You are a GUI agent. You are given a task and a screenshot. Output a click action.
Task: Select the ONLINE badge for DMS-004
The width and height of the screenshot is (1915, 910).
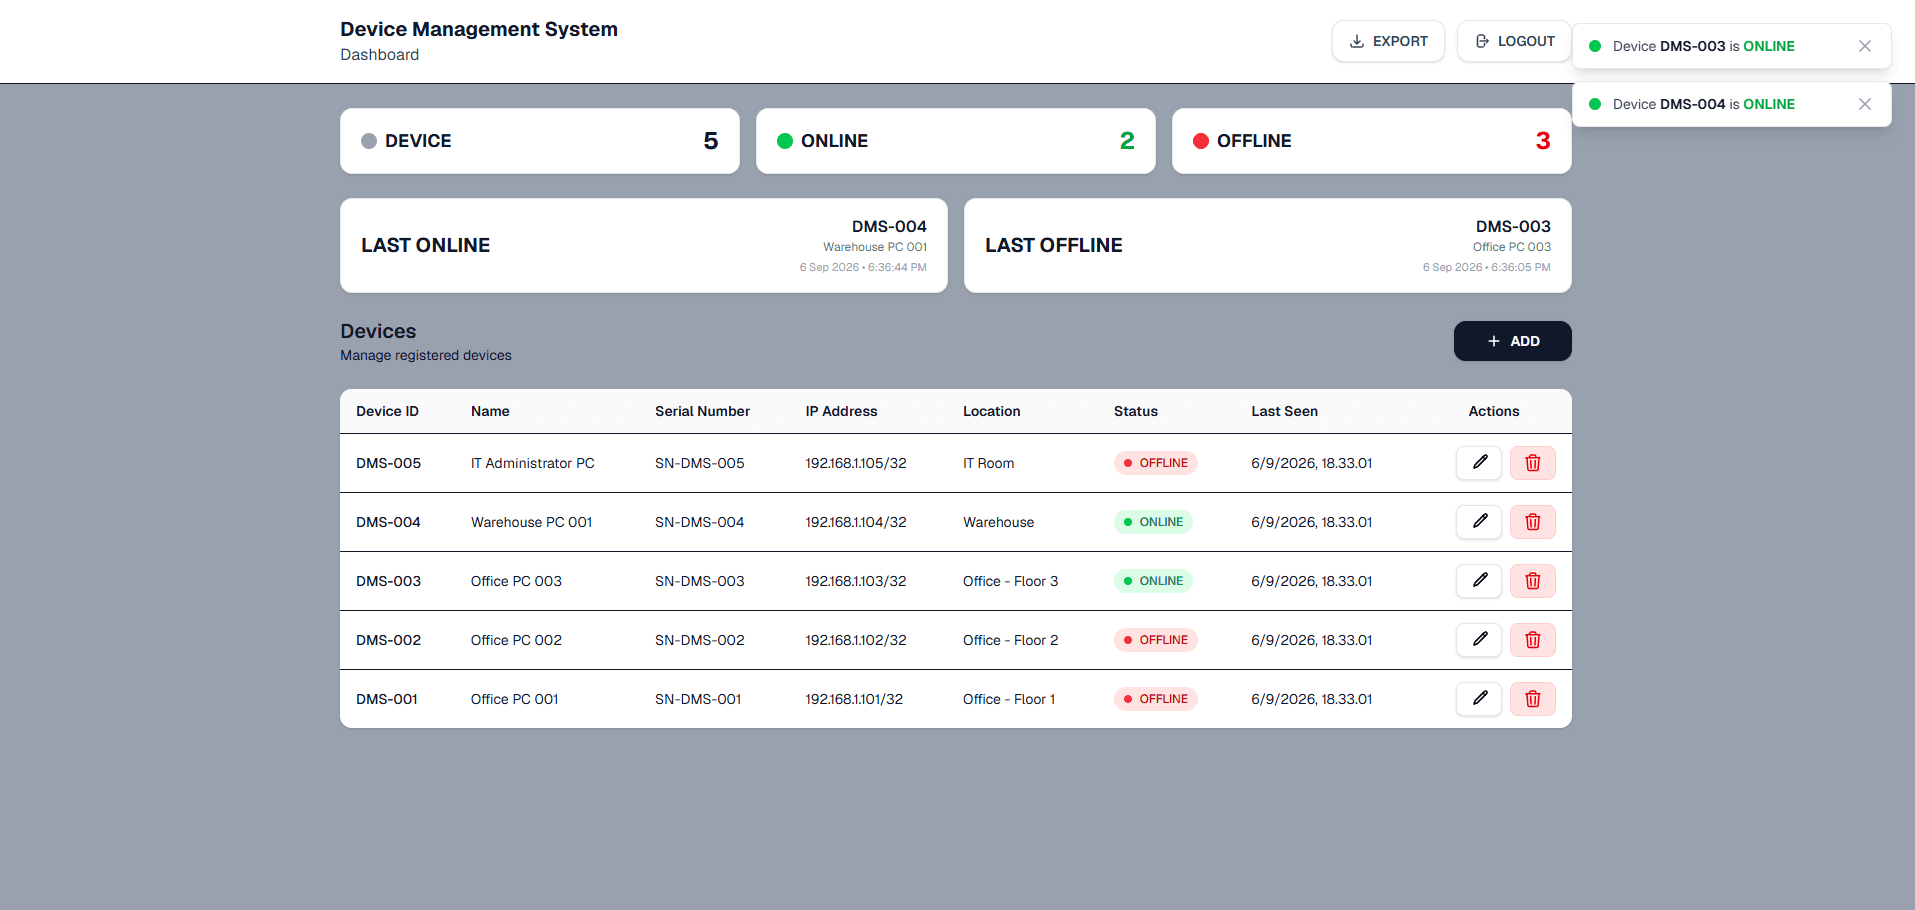[x=1153, y=522]
